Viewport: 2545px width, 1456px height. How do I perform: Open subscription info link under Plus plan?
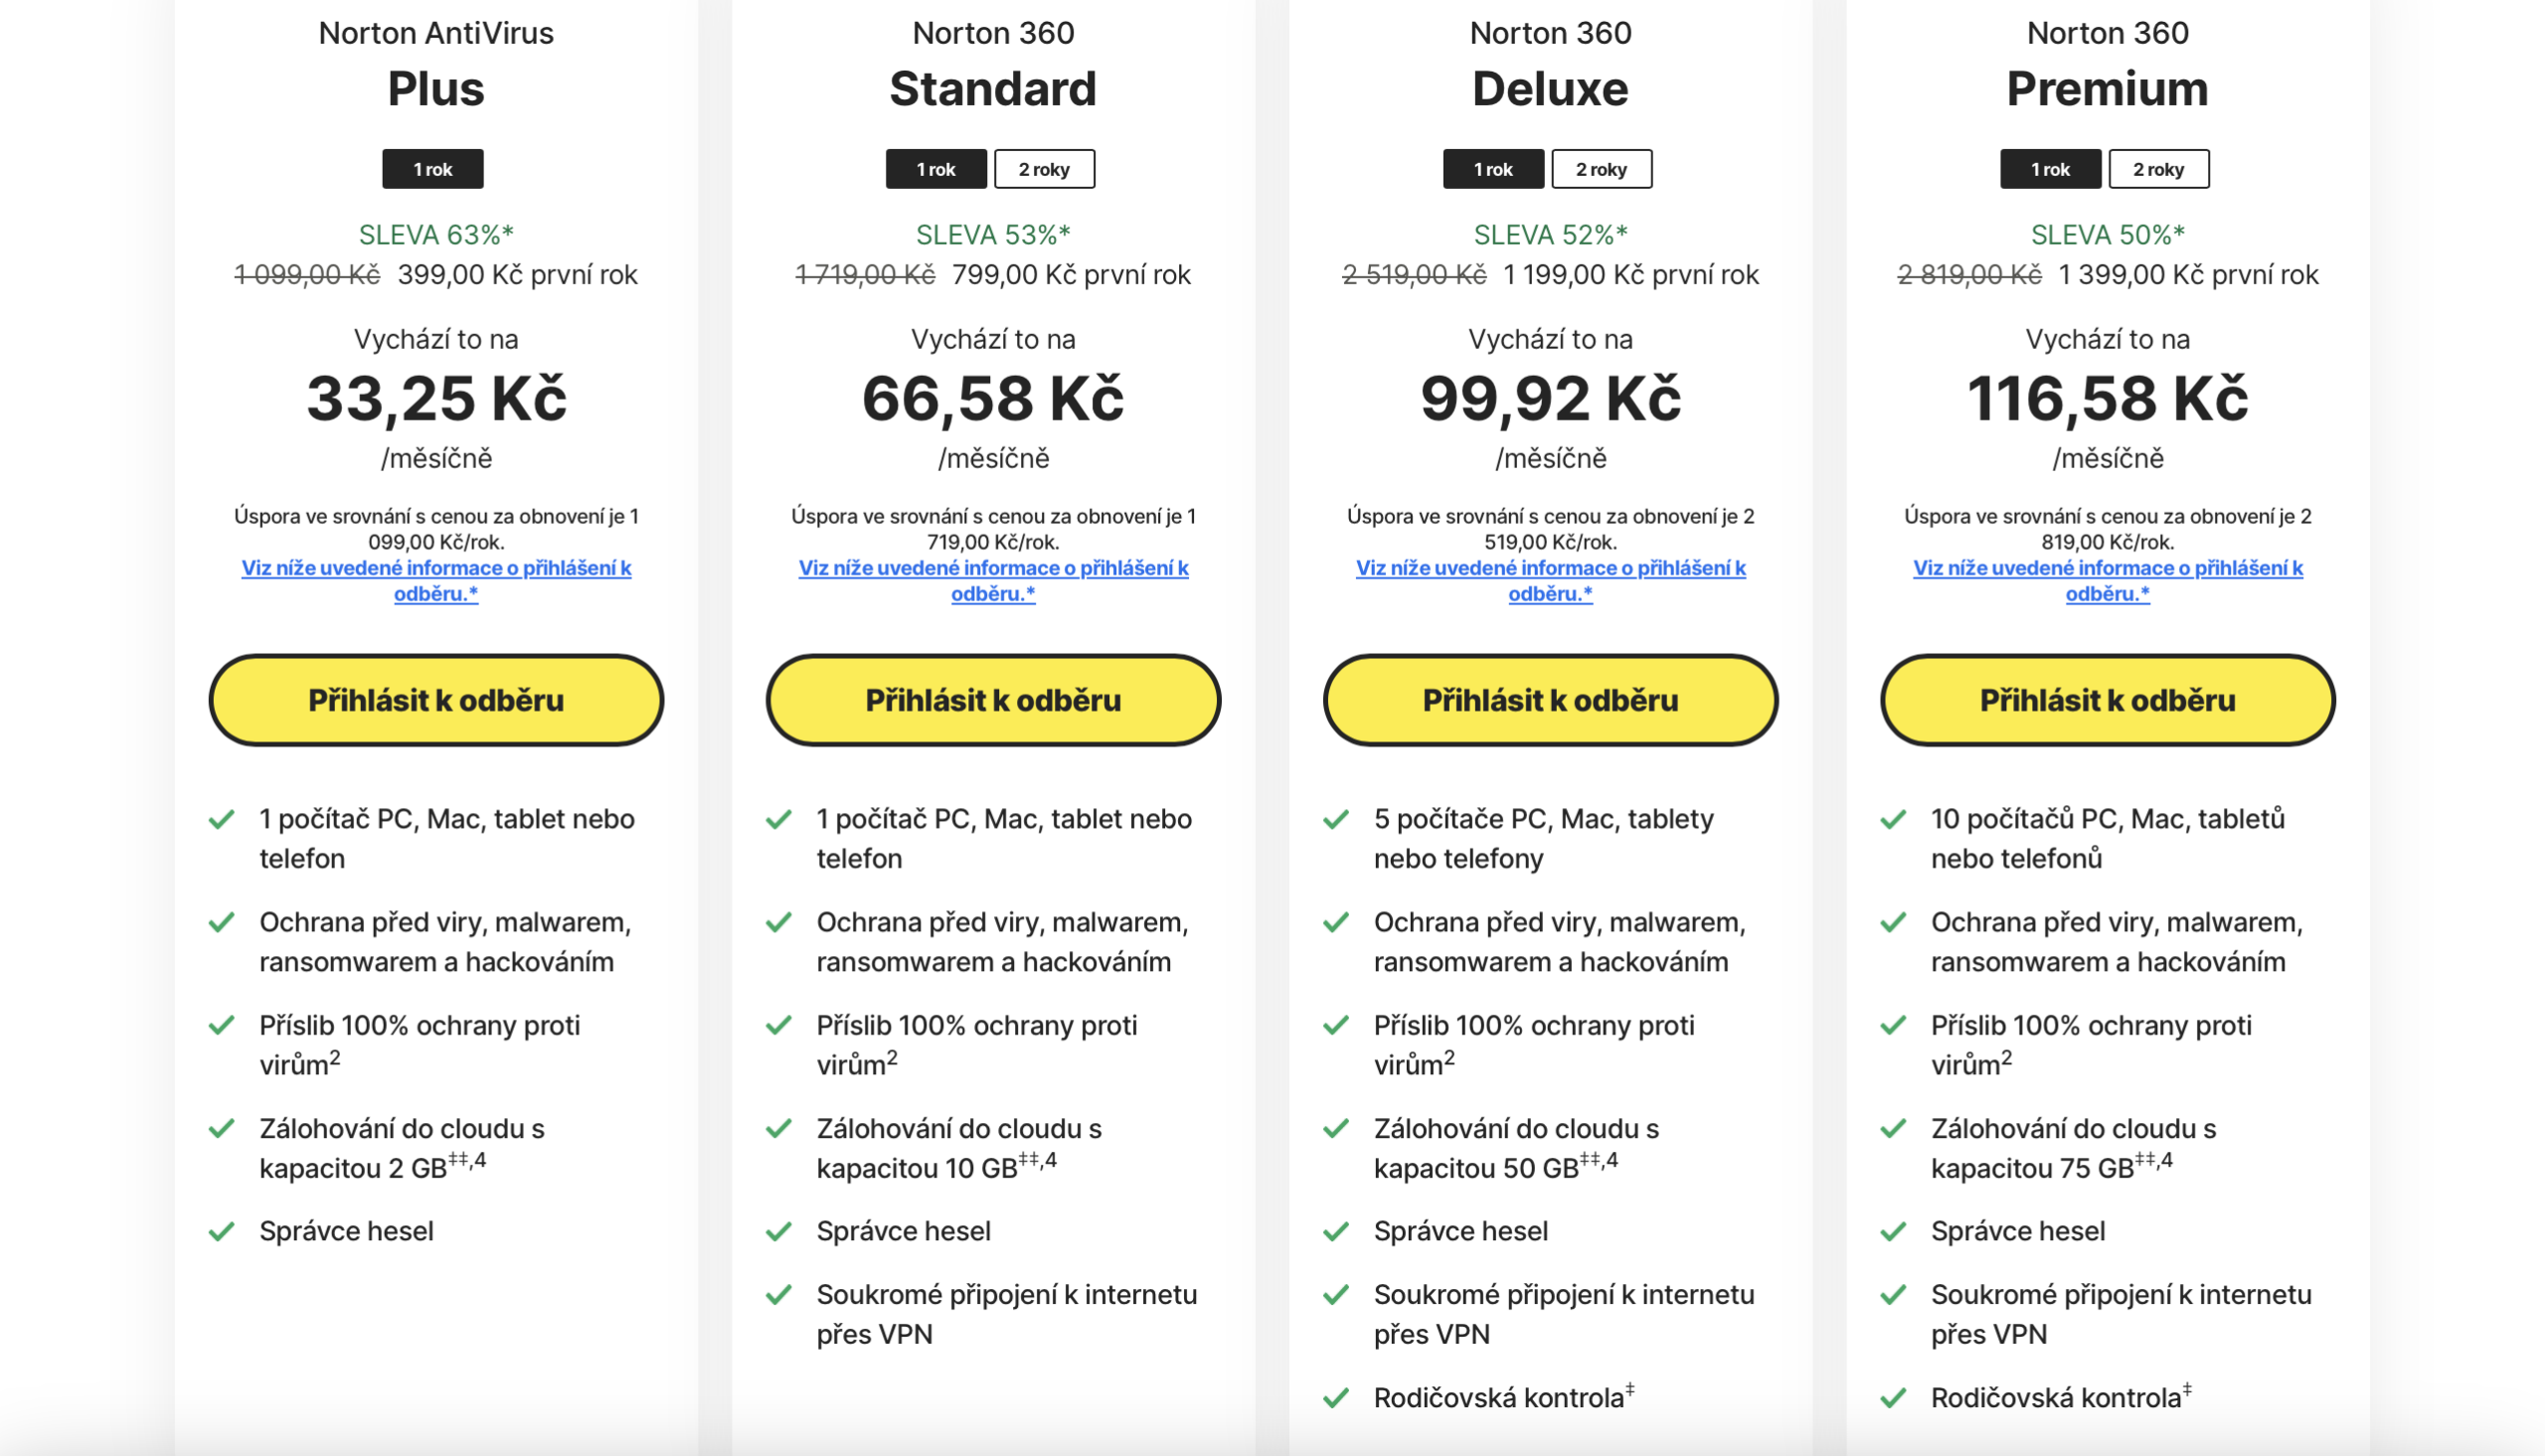point(436,580)
